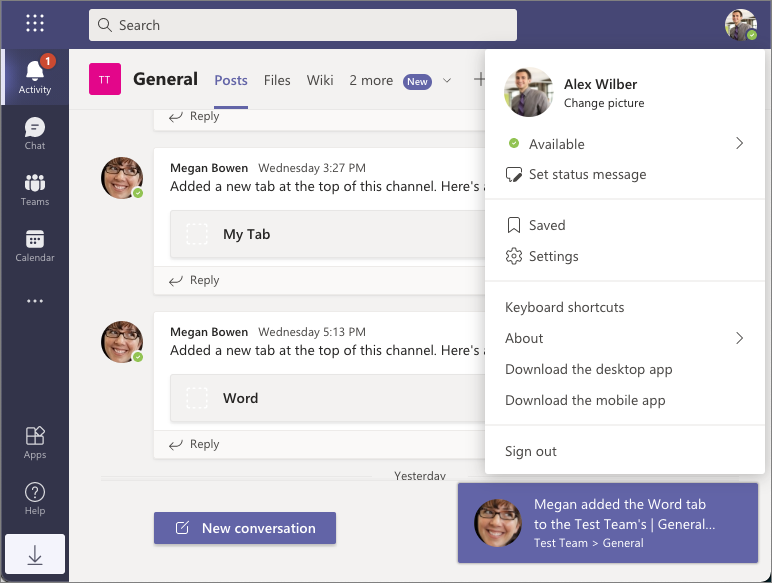This screenshot has height=583, width=772.
Task: Click the search magnifier icon
Action: tap(104, 25)
